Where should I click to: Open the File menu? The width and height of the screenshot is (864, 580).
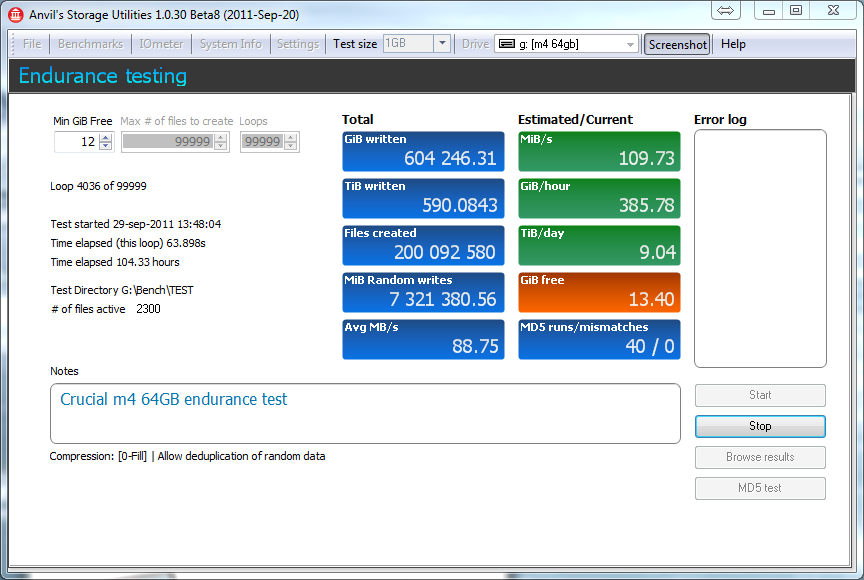32,44
